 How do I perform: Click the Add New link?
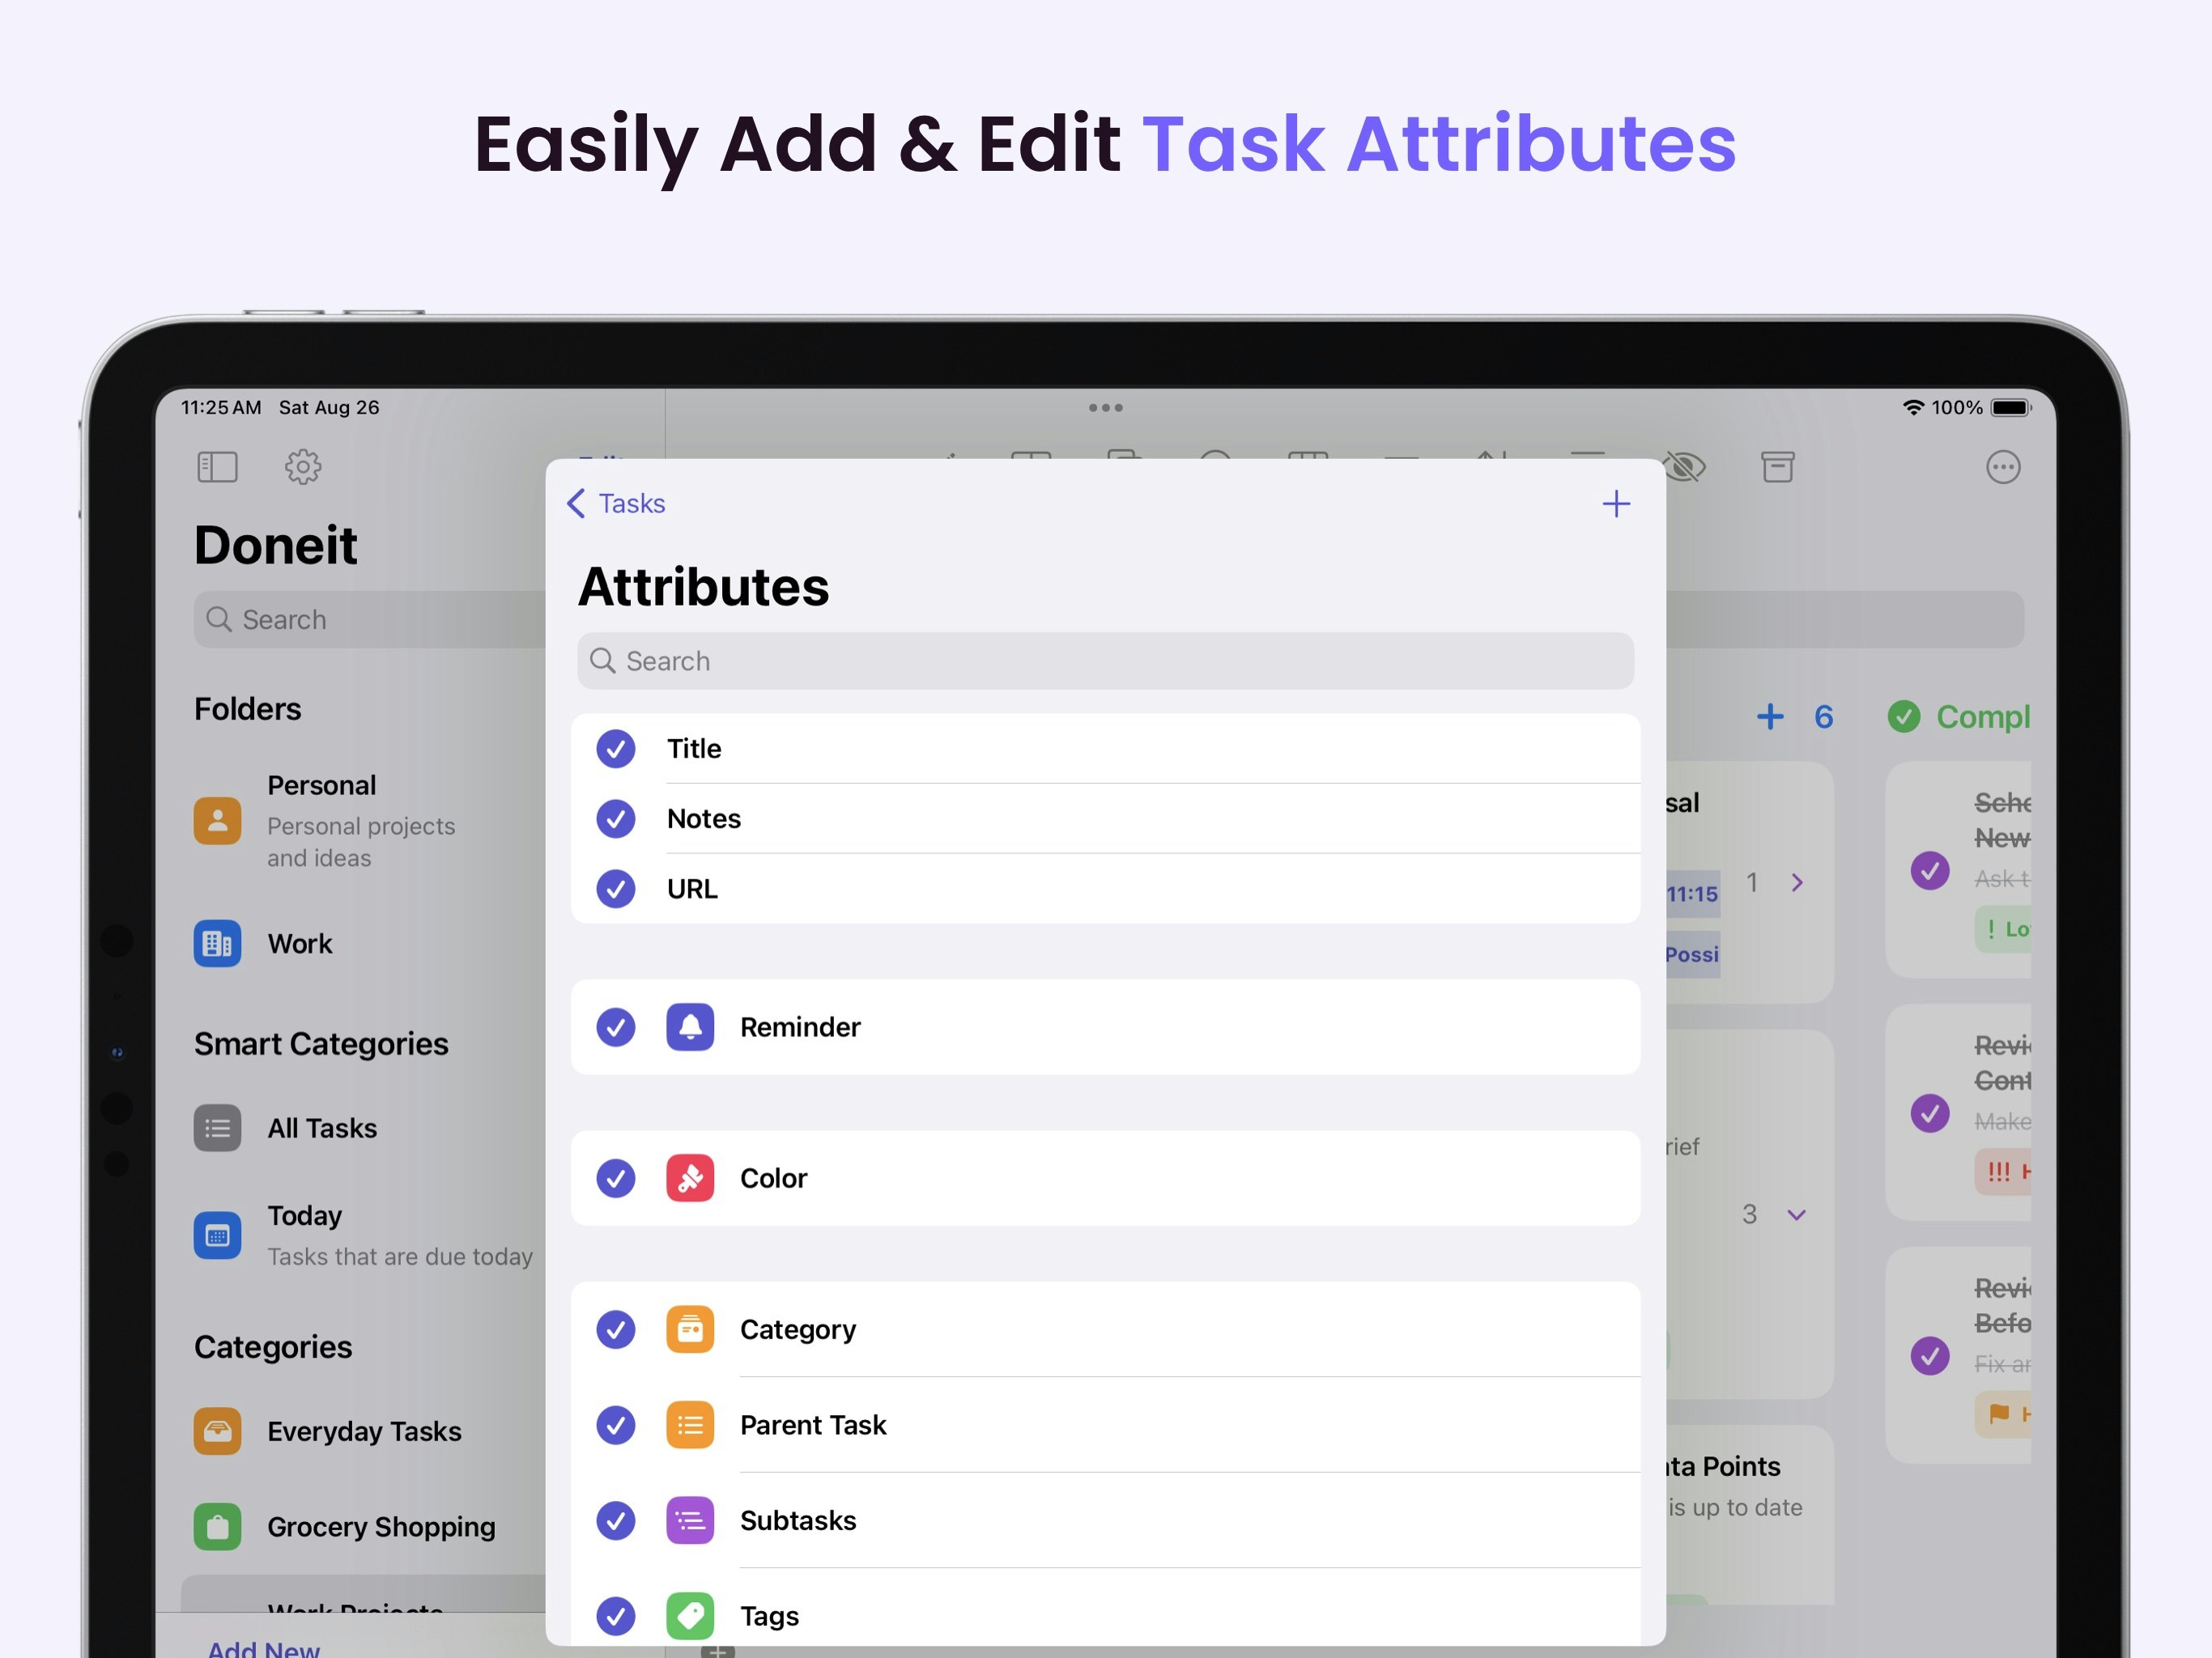(263, 1647)
